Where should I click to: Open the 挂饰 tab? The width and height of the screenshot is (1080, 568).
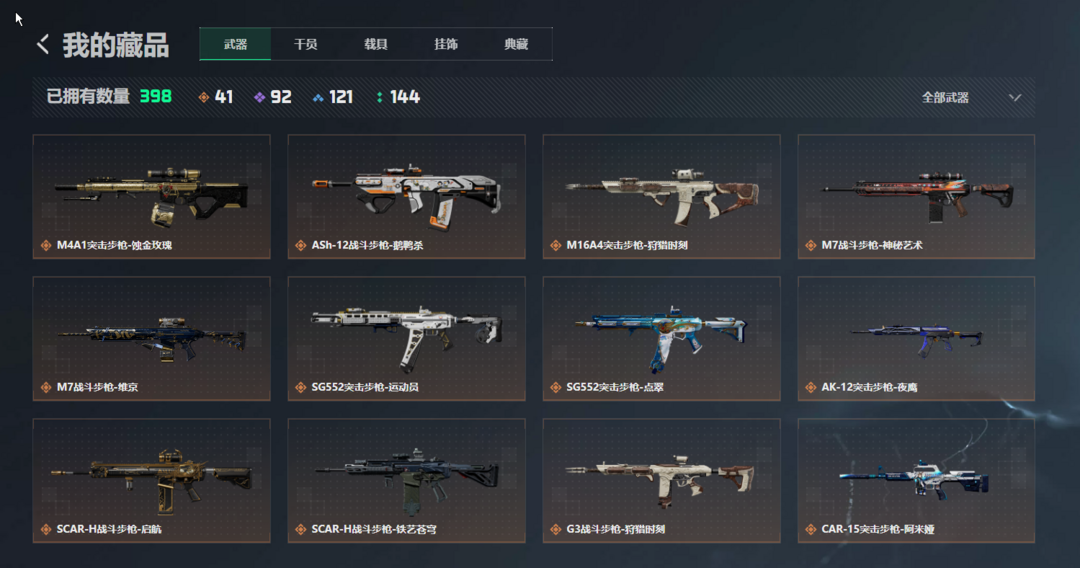446,44
